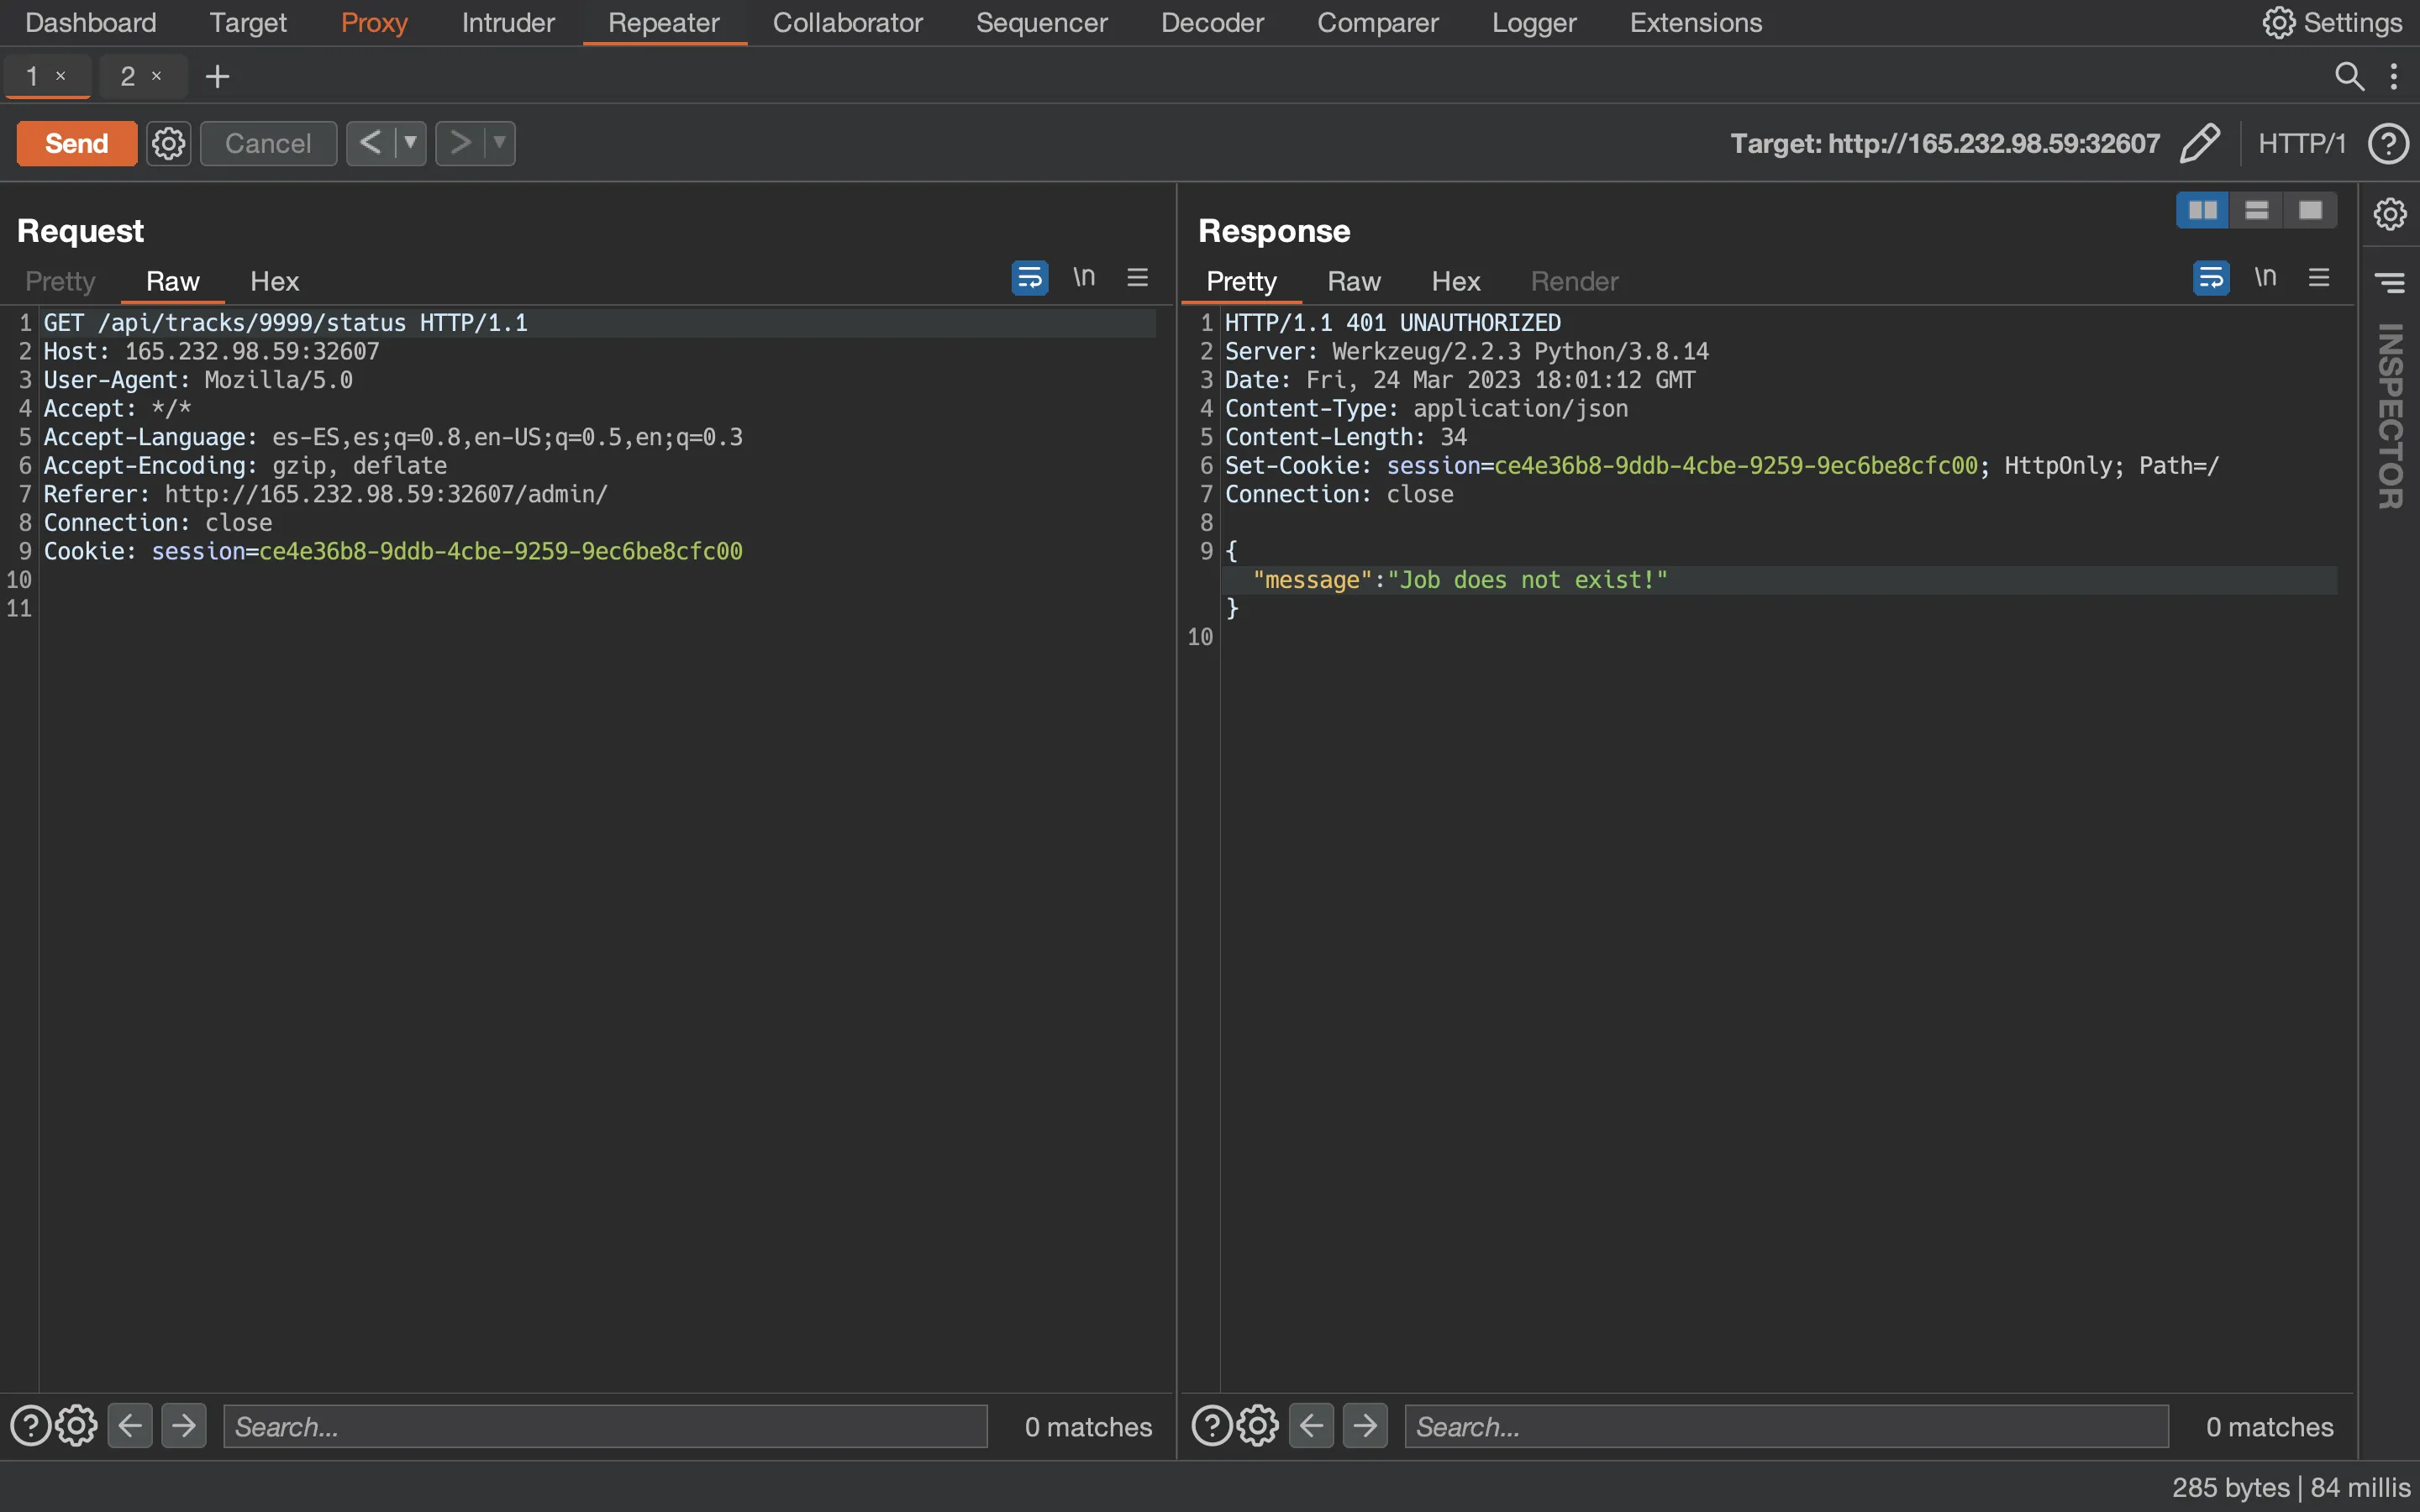Image resolution: width=2420 pixels, height=1512 pixels.
Task: Select side-by-side layout view
Action: [x=2203, y=210]
